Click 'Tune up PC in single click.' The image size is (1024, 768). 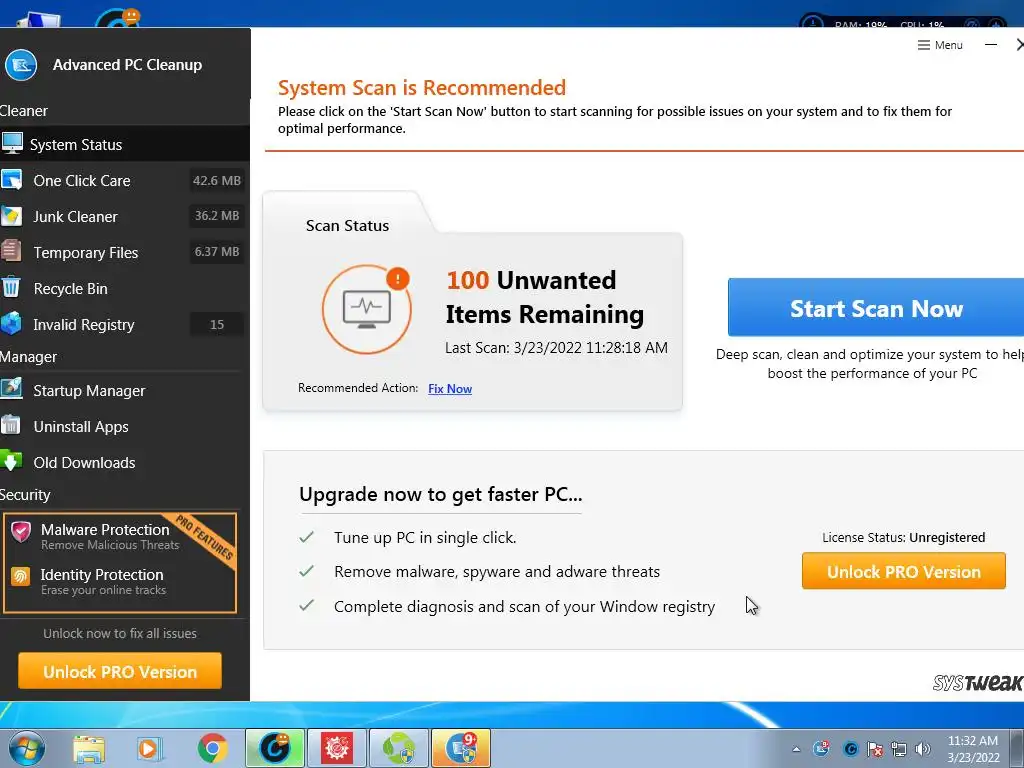coord(425,537)
